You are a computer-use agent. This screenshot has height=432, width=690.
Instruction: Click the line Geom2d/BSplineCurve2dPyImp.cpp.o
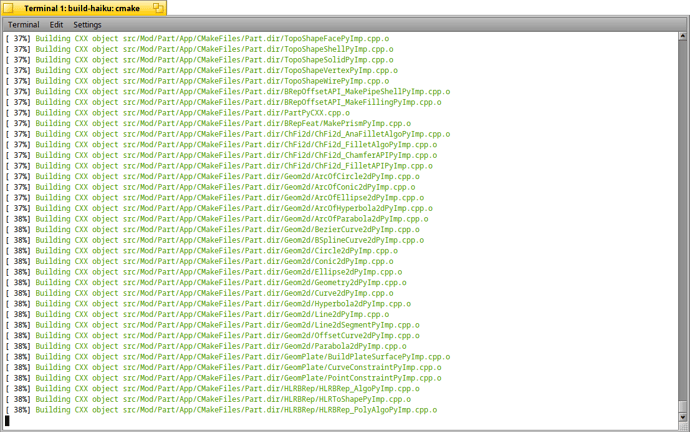215,240
